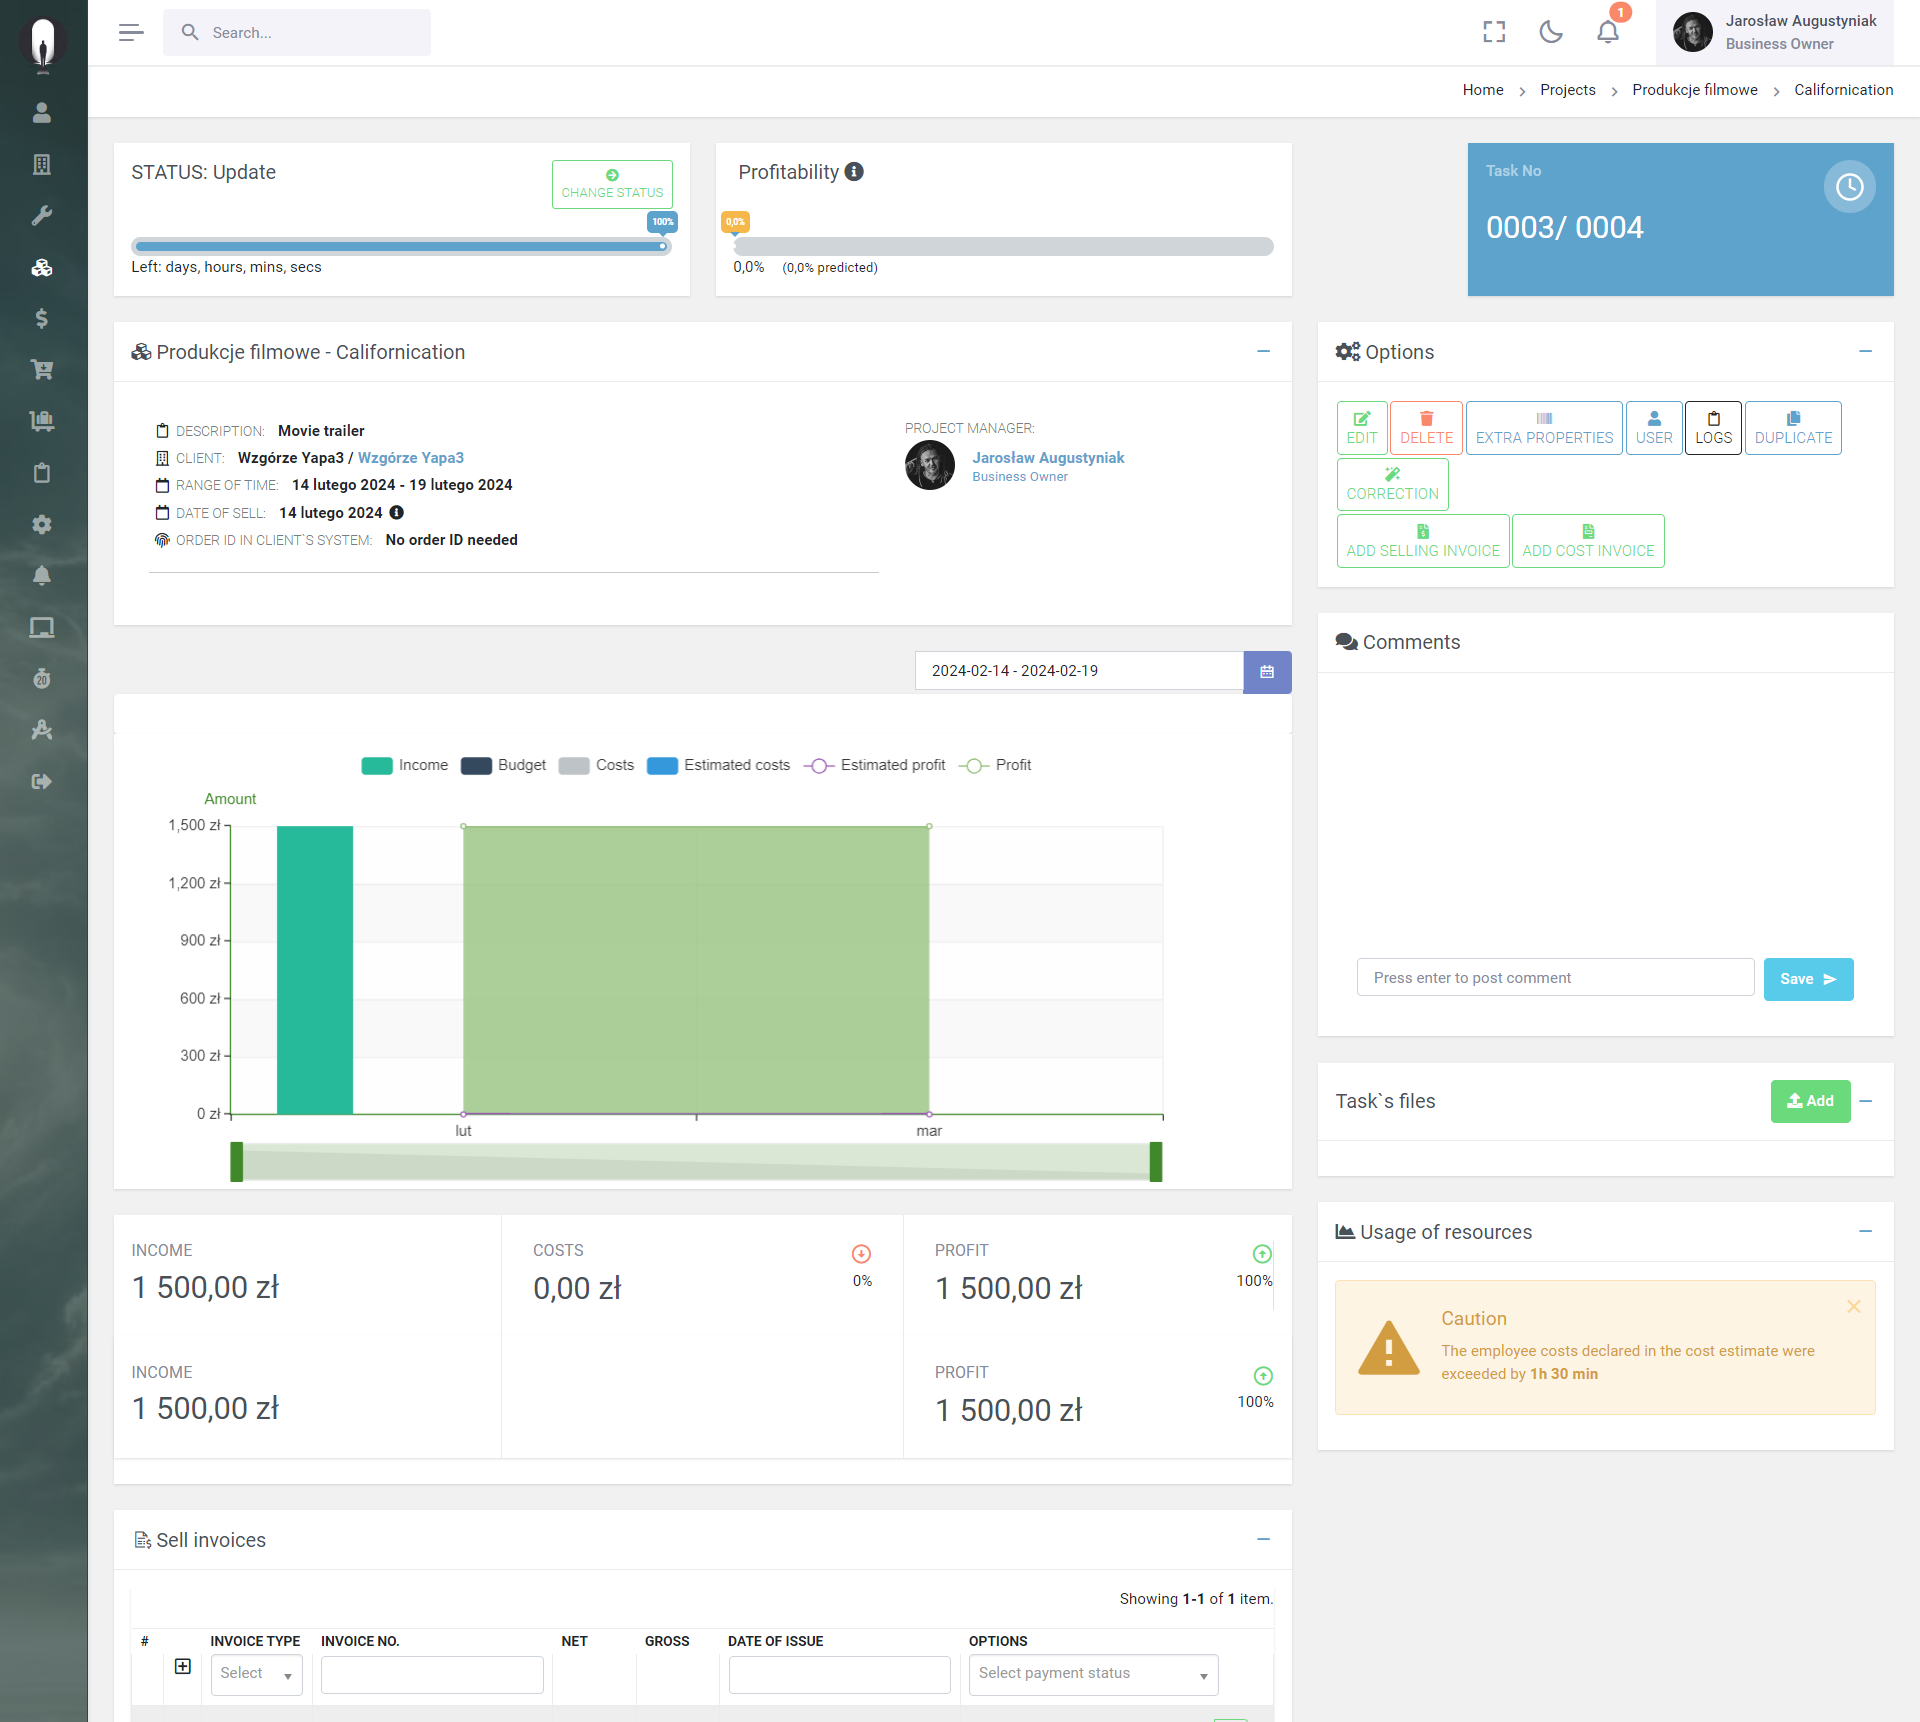Switch to dark mode with the moon icon
Screen dimensions: 1920x1722
tap(1551, 33)
